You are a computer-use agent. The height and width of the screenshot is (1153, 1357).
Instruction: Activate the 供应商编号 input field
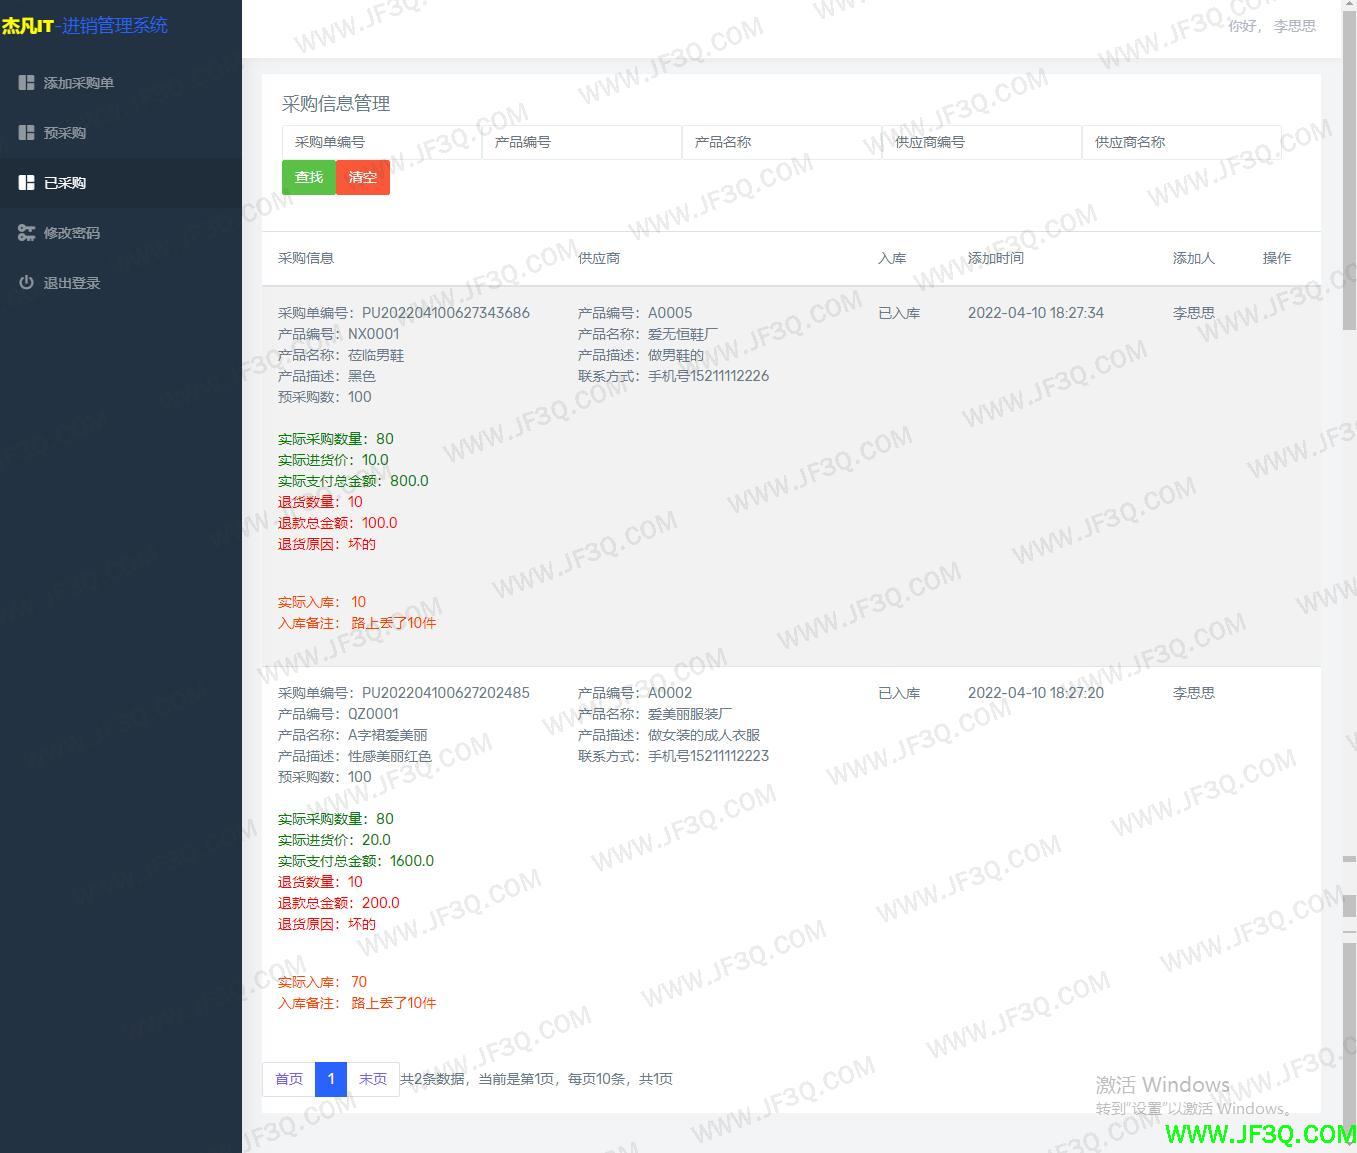coord(981,142)
